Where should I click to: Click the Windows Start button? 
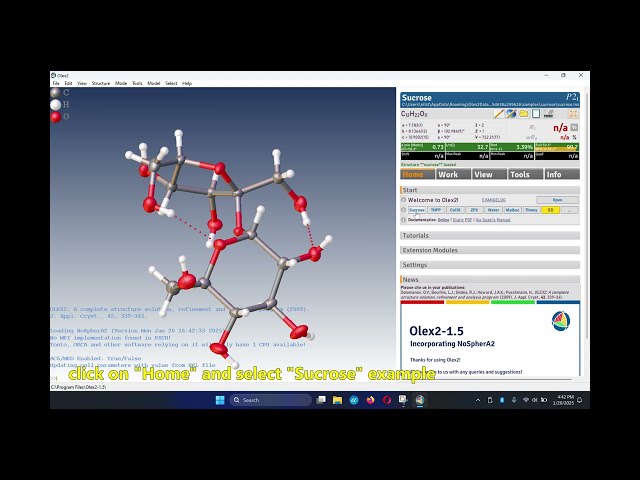pyautogui.click(x=220, y=400)
